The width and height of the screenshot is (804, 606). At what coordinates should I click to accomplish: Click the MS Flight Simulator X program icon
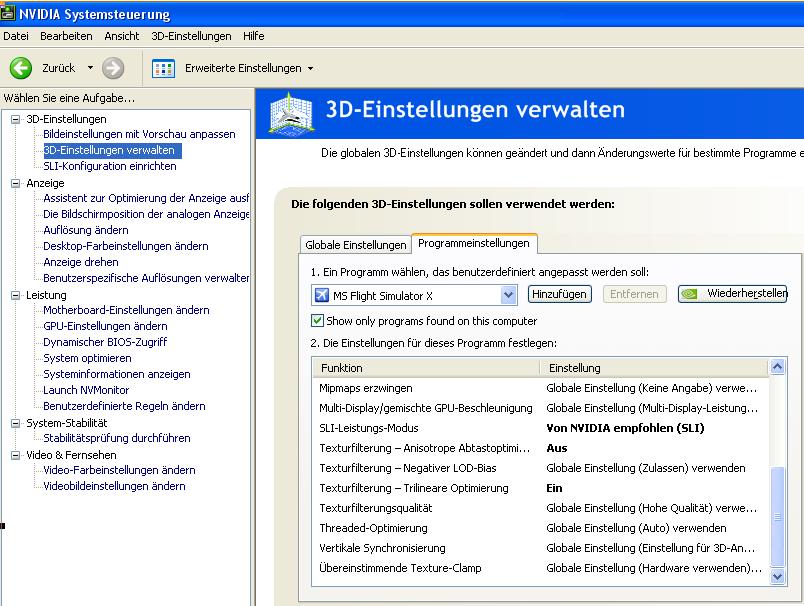pos(322,295)
